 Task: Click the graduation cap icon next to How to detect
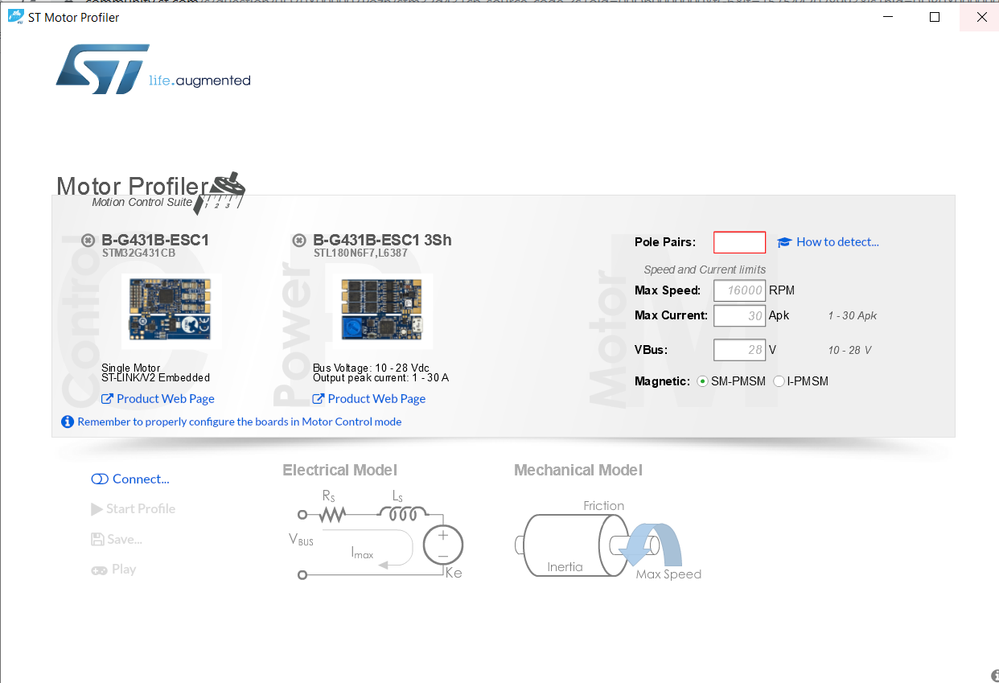(784, 242)
